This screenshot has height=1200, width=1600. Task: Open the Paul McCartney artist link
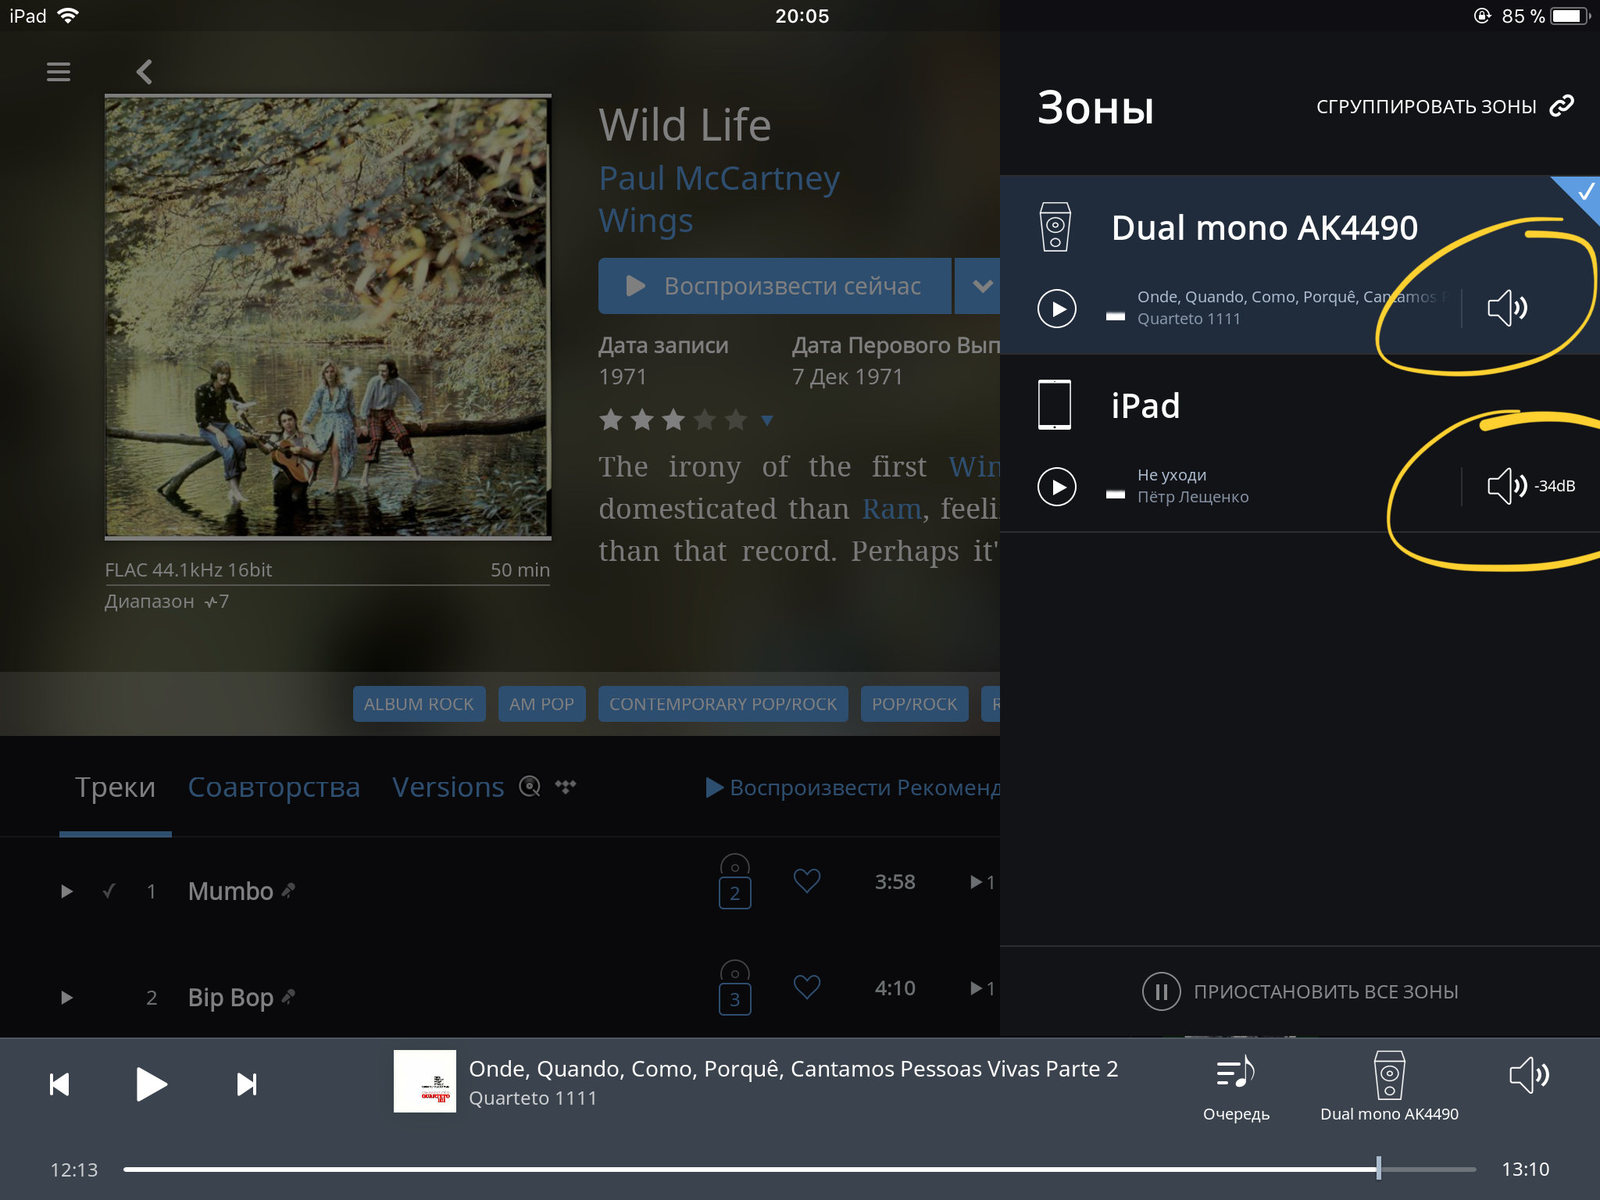coord(719,178)
